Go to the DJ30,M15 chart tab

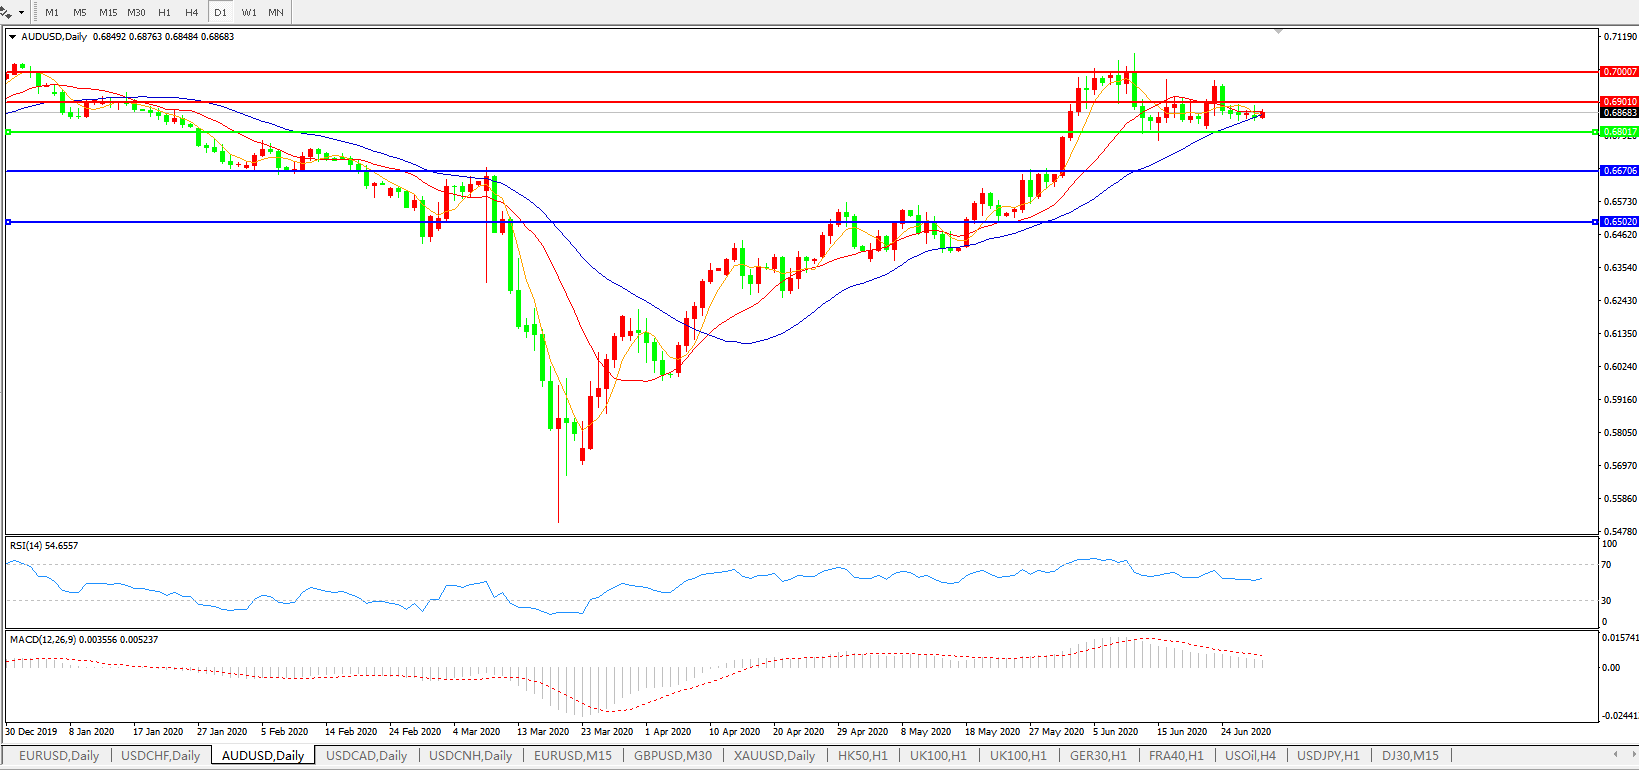(1410, 756)
